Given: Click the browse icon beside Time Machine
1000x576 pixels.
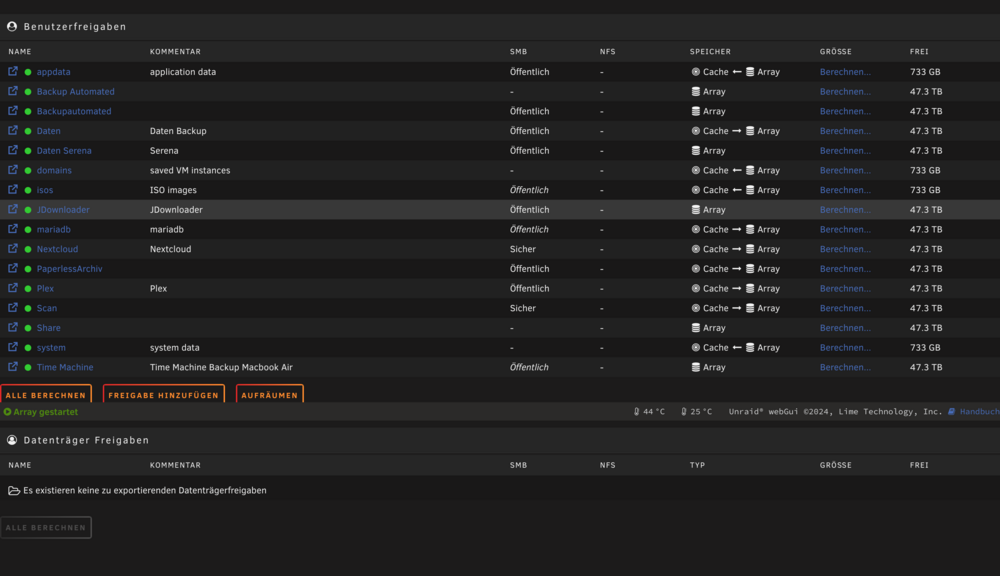Looking at the screenshot, I should point(13,367).
